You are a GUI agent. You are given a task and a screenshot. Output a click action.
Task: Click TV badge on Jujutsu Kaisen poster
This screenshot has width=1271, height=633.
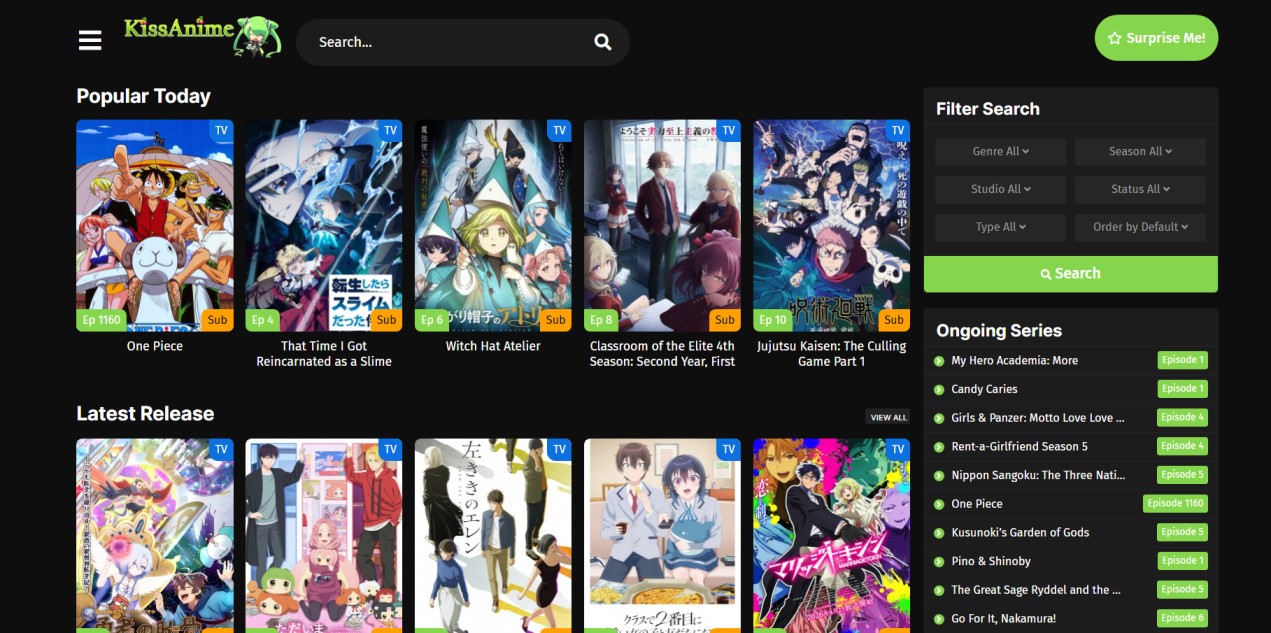pos(897,130)
